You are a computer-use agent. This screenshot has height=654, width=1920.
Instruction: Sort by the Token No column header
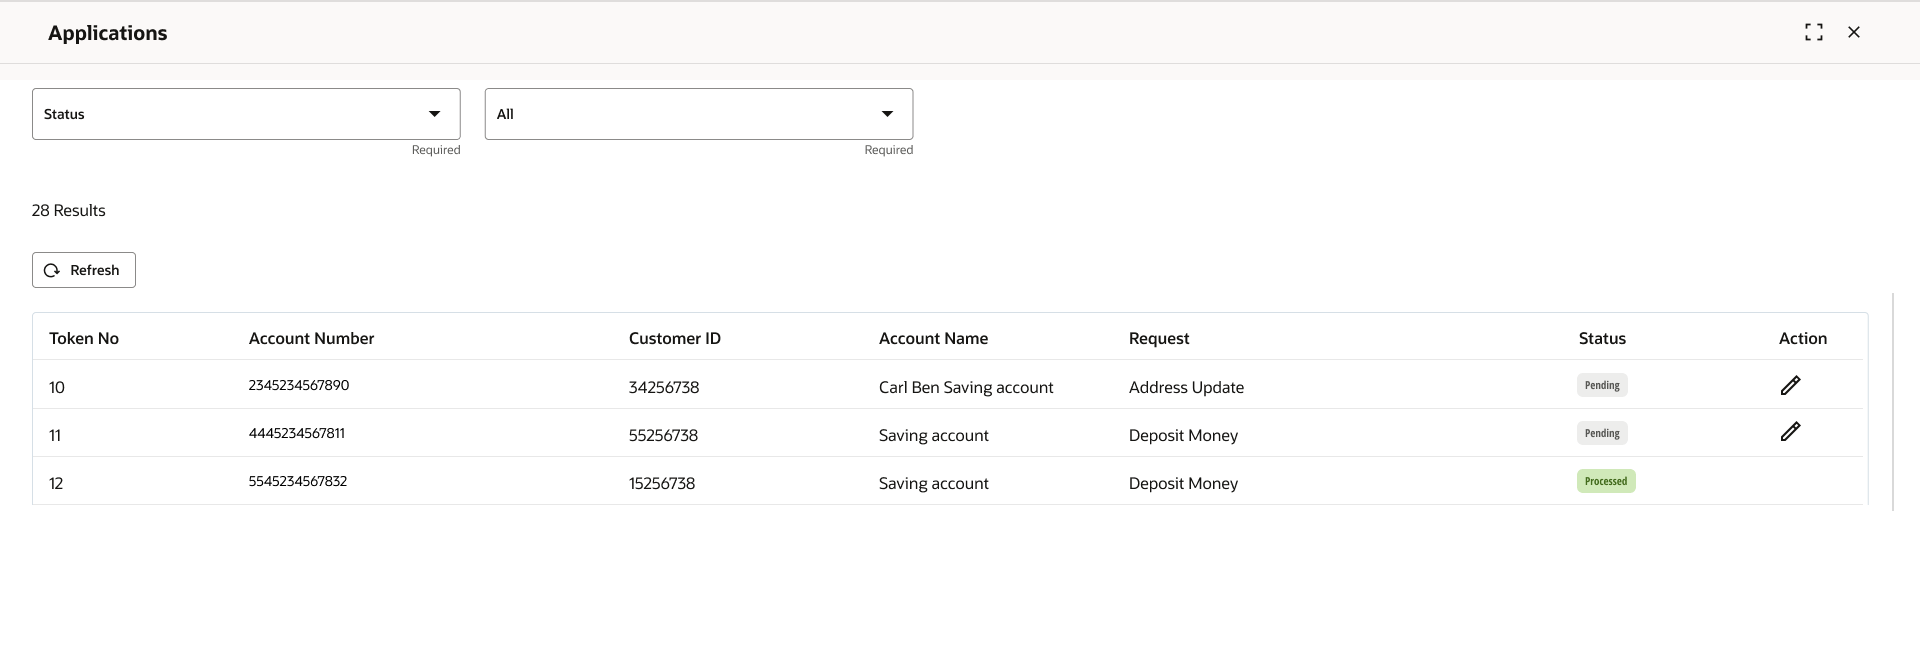[84, 338]
